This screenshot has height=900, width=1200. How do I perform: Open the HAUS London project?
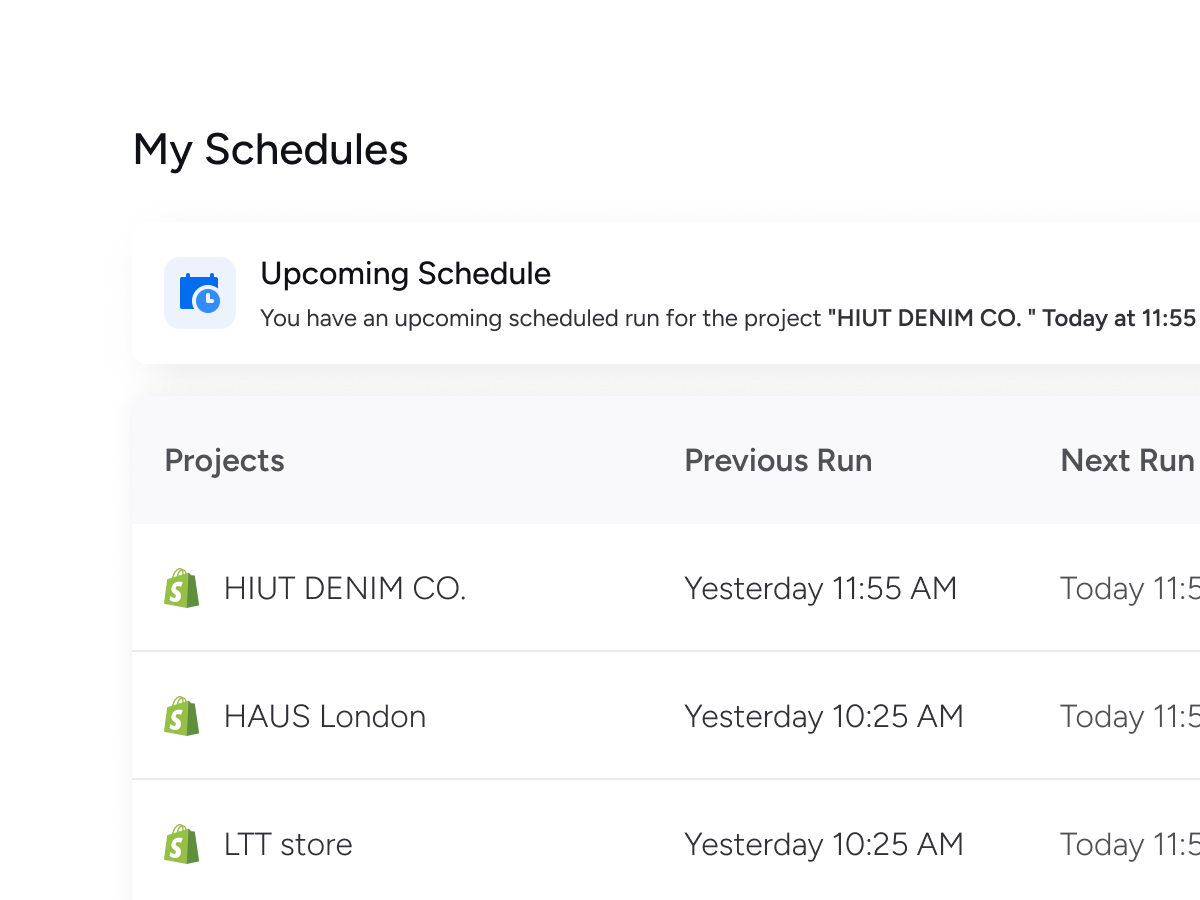[x=325, y=716]
